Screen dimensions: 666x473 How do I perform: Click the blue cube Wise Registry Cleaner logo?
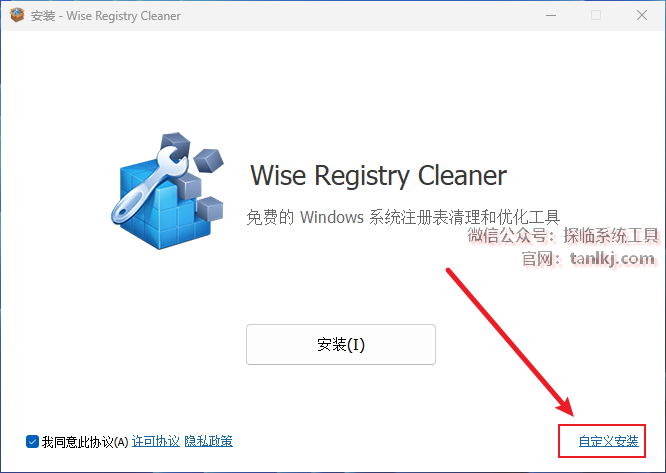[x=167, y=191]
